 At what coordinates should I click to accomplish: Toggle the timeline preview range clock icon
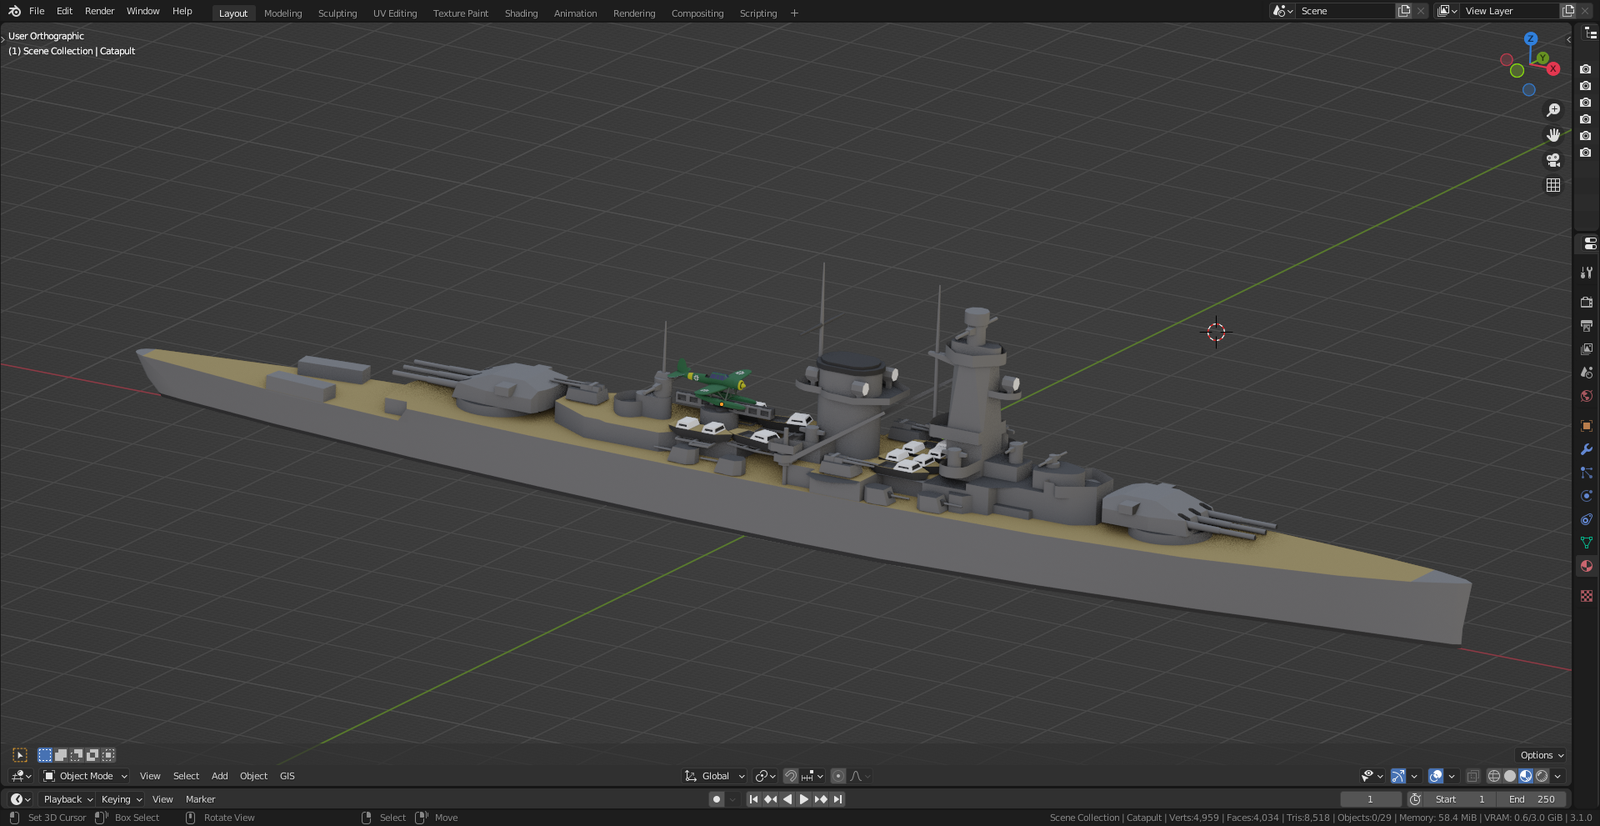1415,799
